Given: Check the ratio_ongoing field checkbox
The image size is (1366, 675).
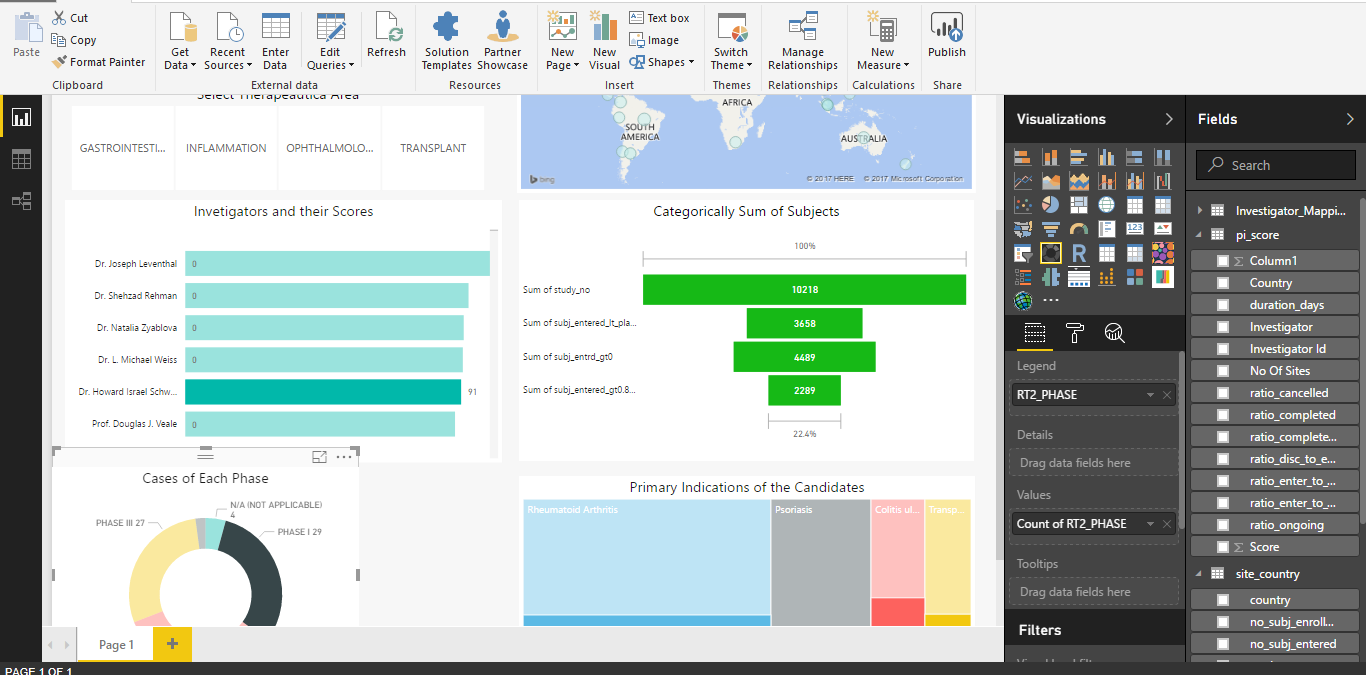Looking at the screenshot, I should [1222, 525].
